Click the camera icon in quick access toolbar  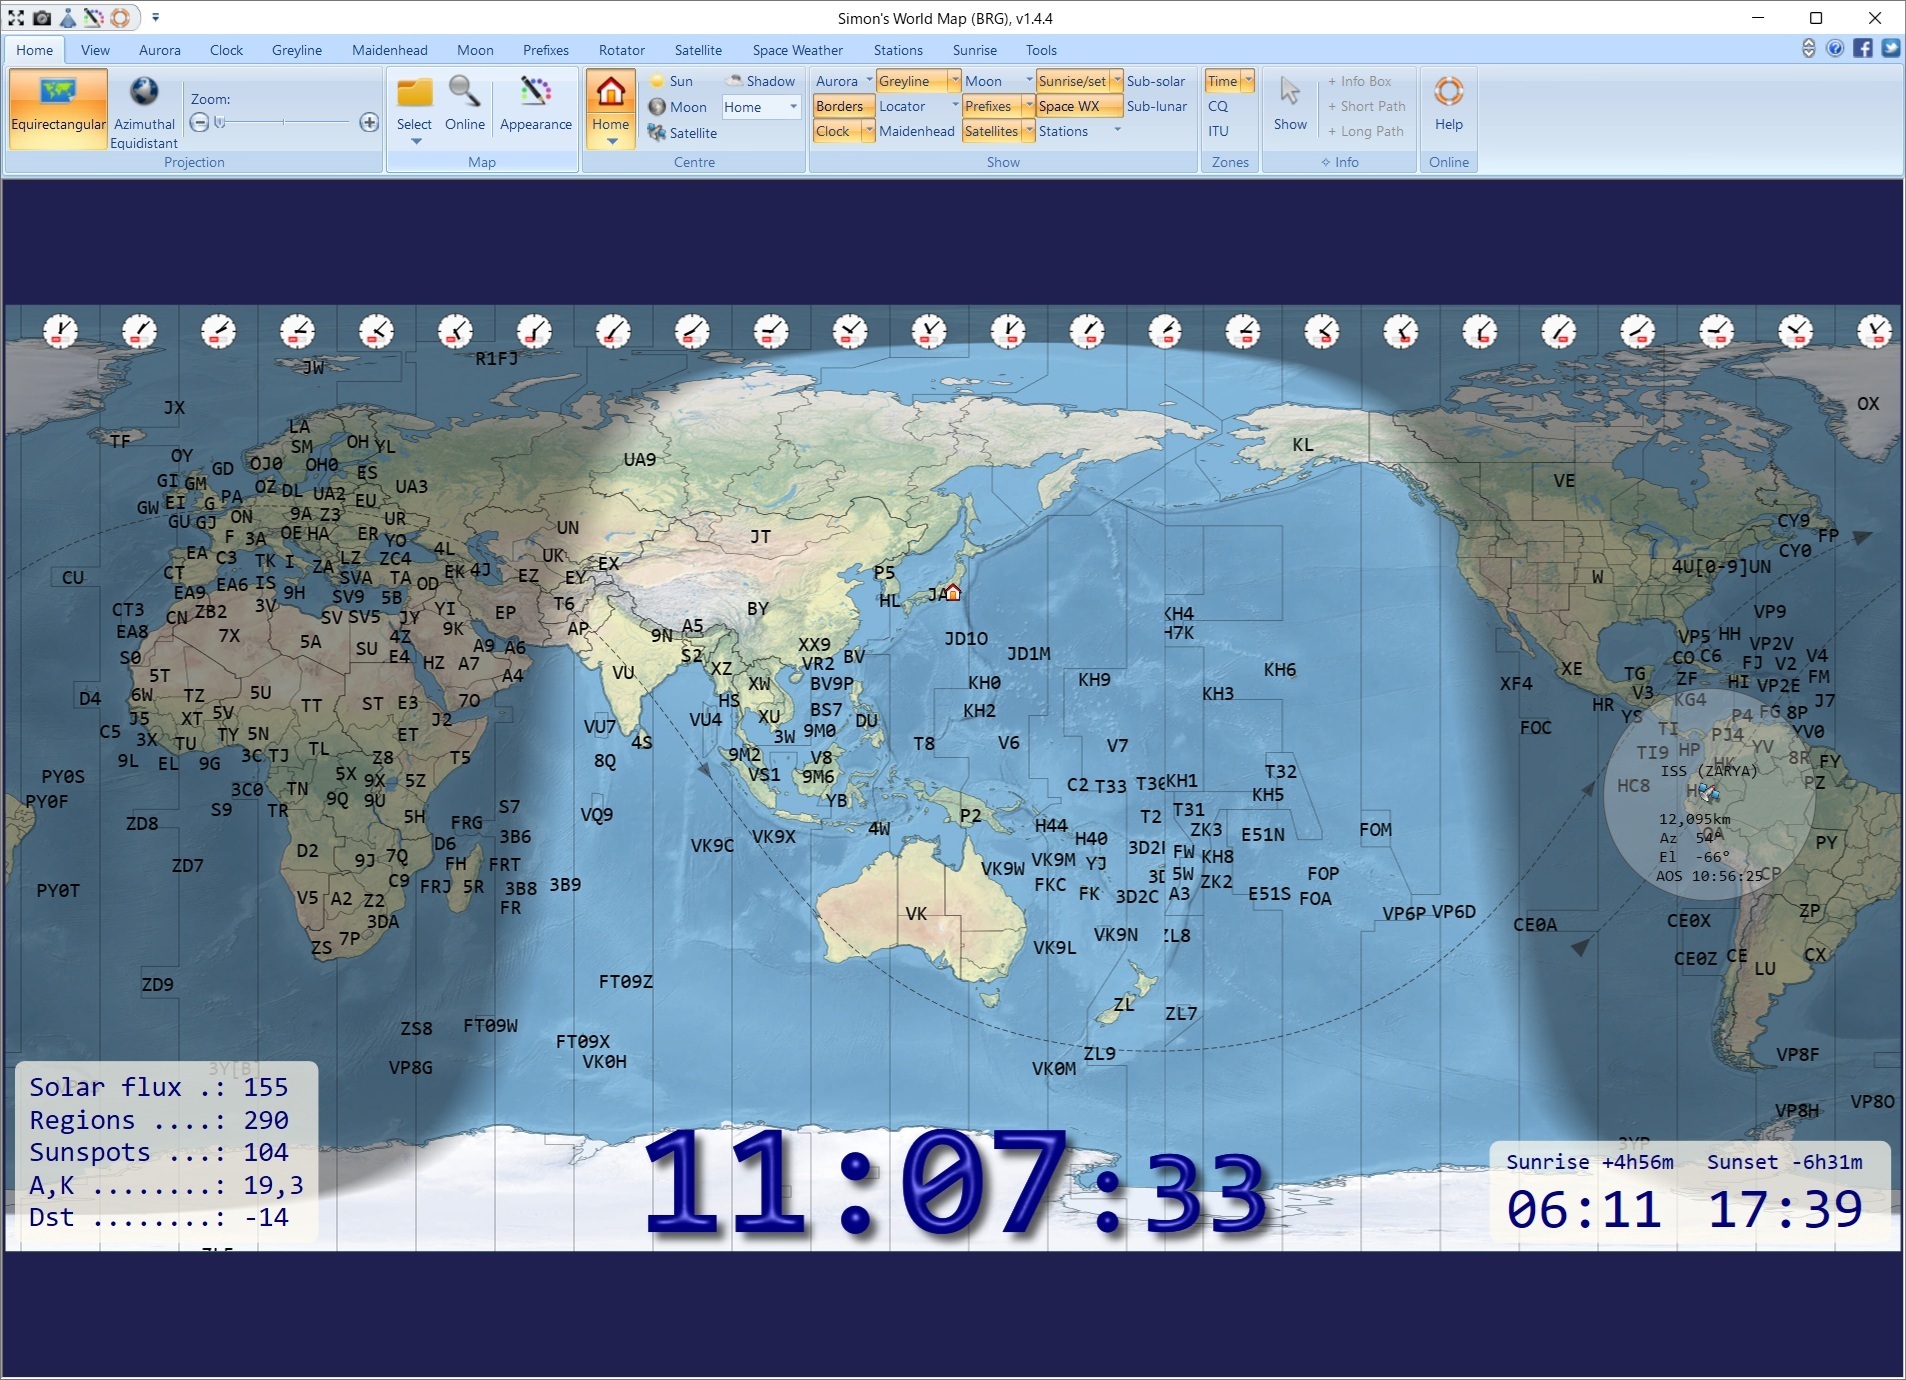pos(43,17)
